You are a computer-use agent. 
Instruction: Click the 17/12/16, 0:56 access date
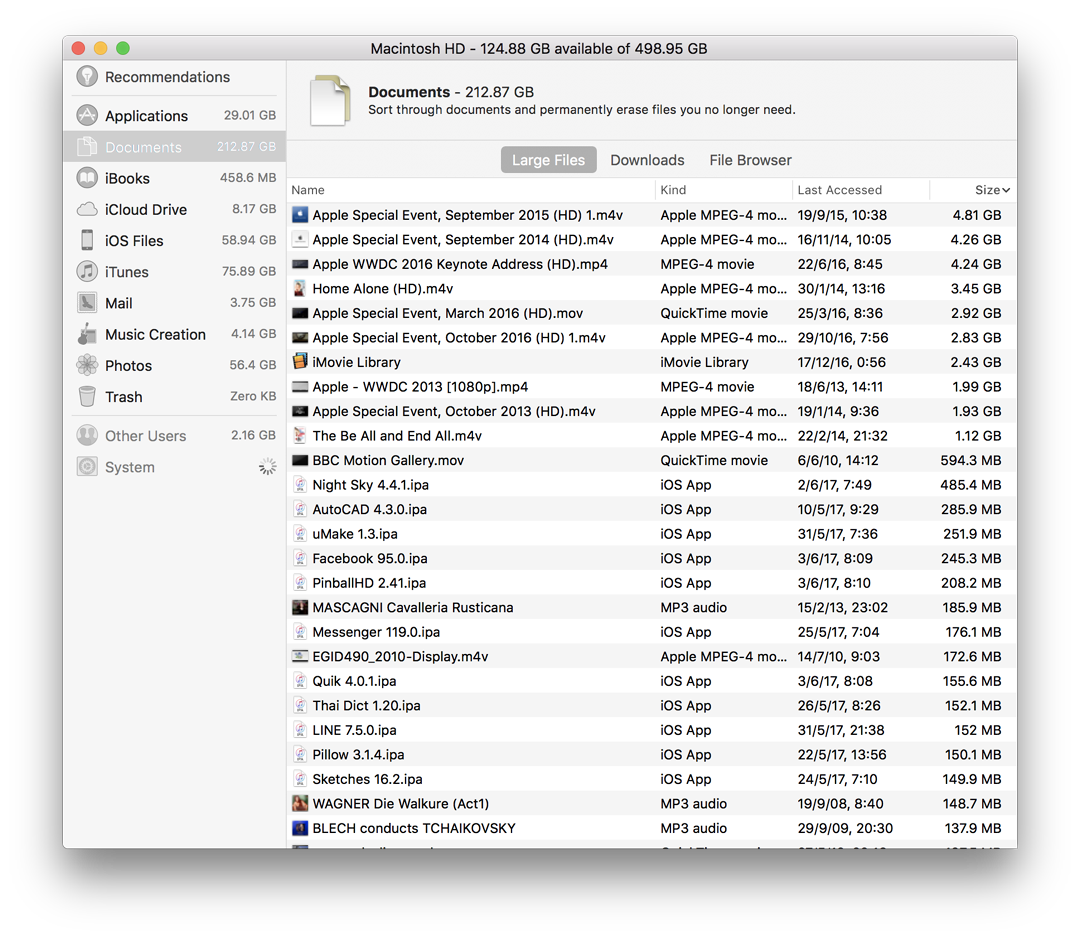click(x=842, y=362)
